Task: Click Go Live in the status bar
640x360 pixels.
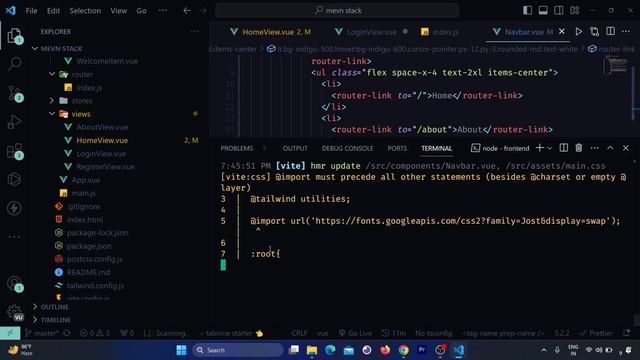Action: [x=355, y=333]
